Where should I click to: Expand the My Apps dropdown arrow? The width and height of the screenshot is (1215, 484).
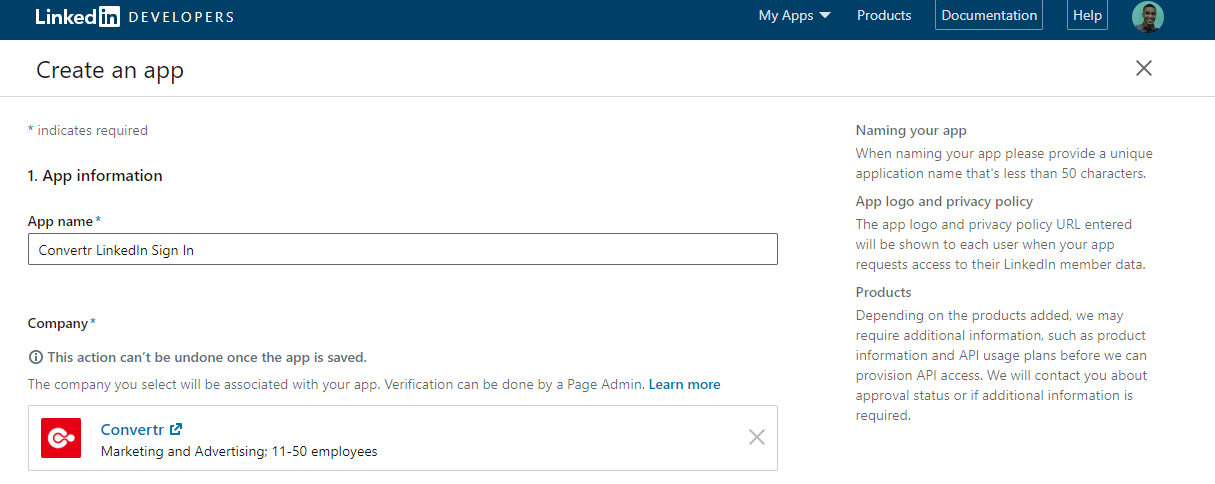[x=825, y=16]
